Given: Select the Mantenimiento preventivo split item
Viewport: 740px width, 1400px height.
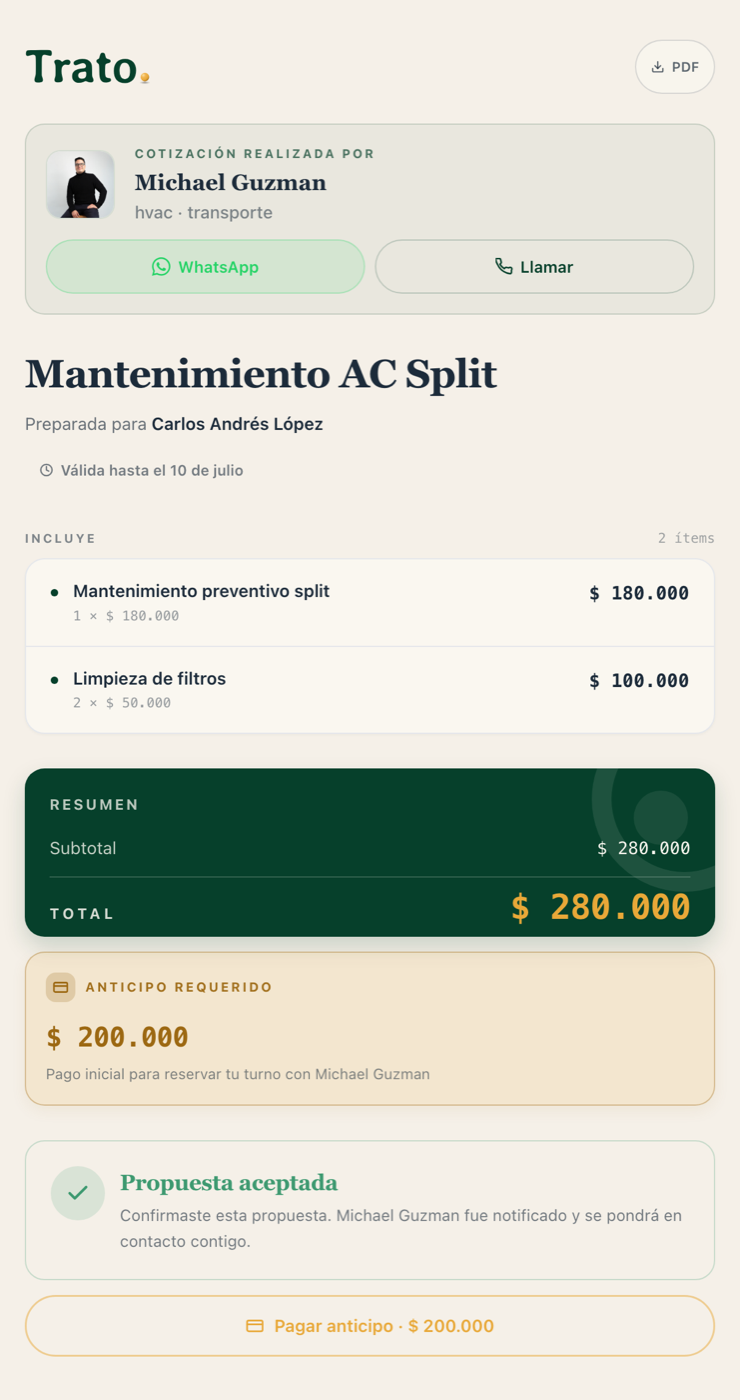Looking at the screenshot, I should pos(370,603).
